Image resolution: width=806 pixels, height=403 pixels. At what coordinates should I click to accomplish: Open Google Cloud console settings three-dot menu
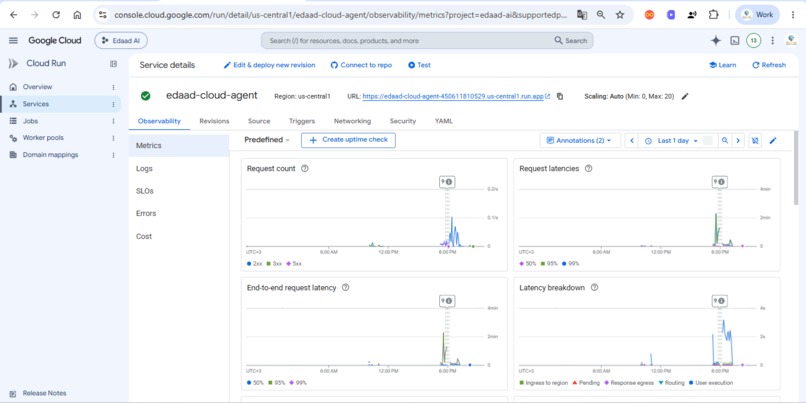click(x=772, y=41)
